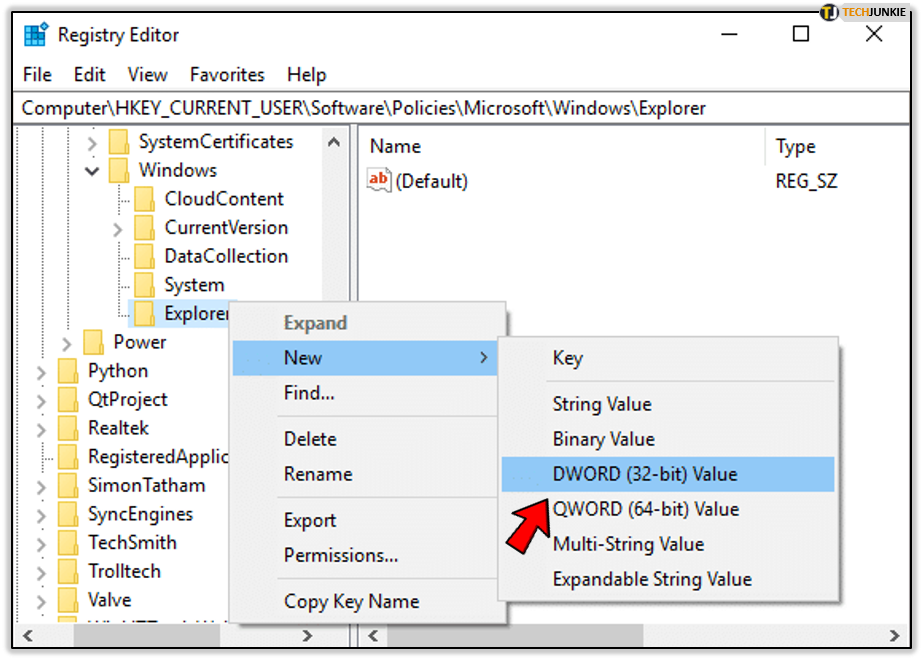Expand the SystemCertificates key

[x=92, y=143]
